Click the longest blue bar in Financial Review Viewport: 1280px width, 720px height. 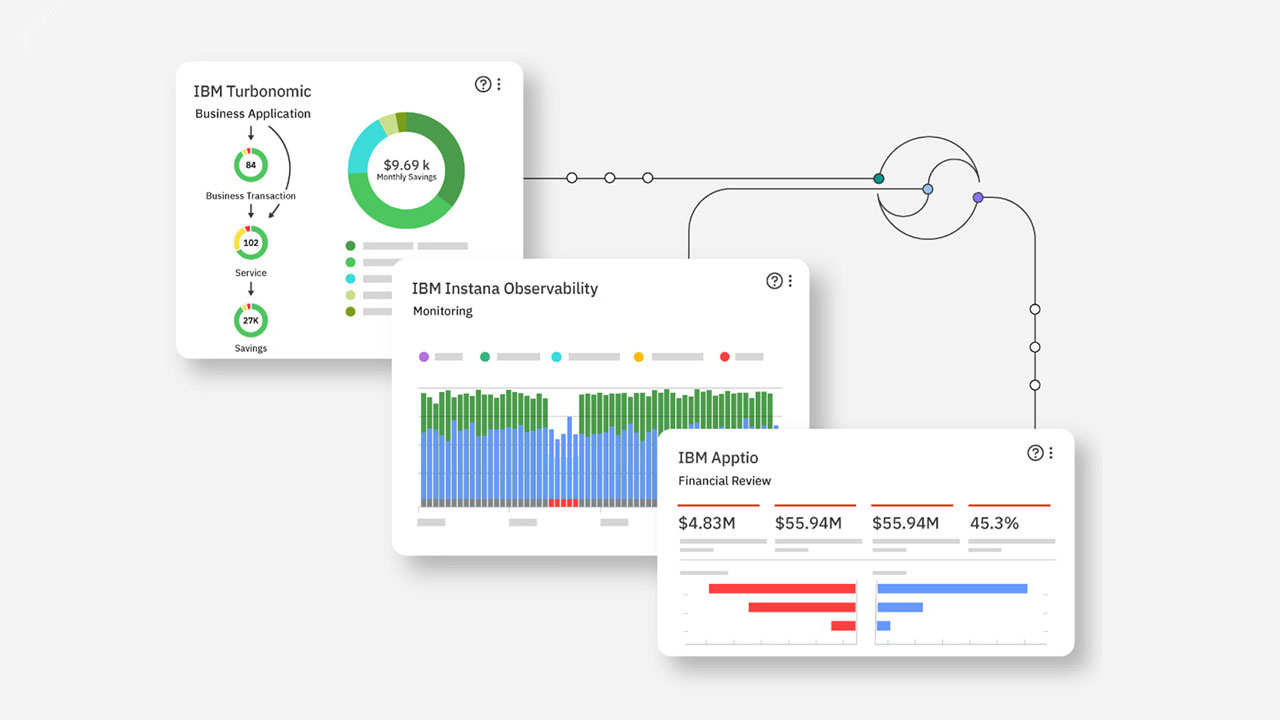click(952, 588)
